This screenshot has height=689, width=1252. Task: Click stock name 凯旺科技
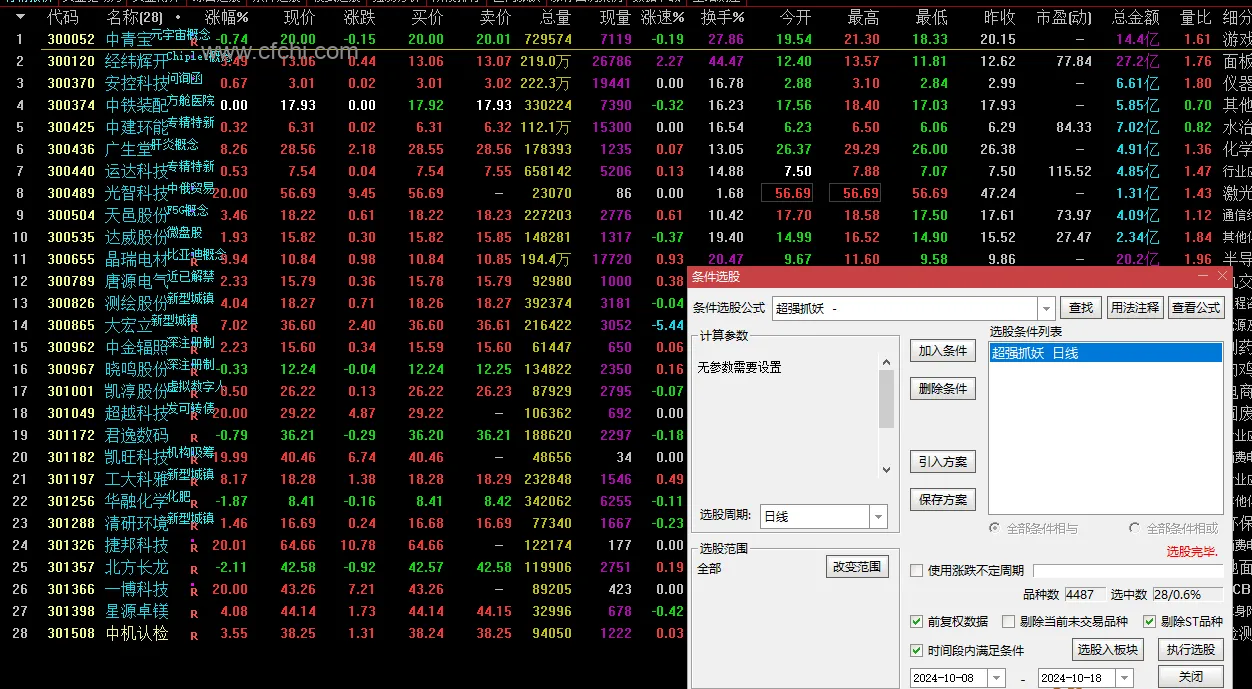[x=137, y=458]
